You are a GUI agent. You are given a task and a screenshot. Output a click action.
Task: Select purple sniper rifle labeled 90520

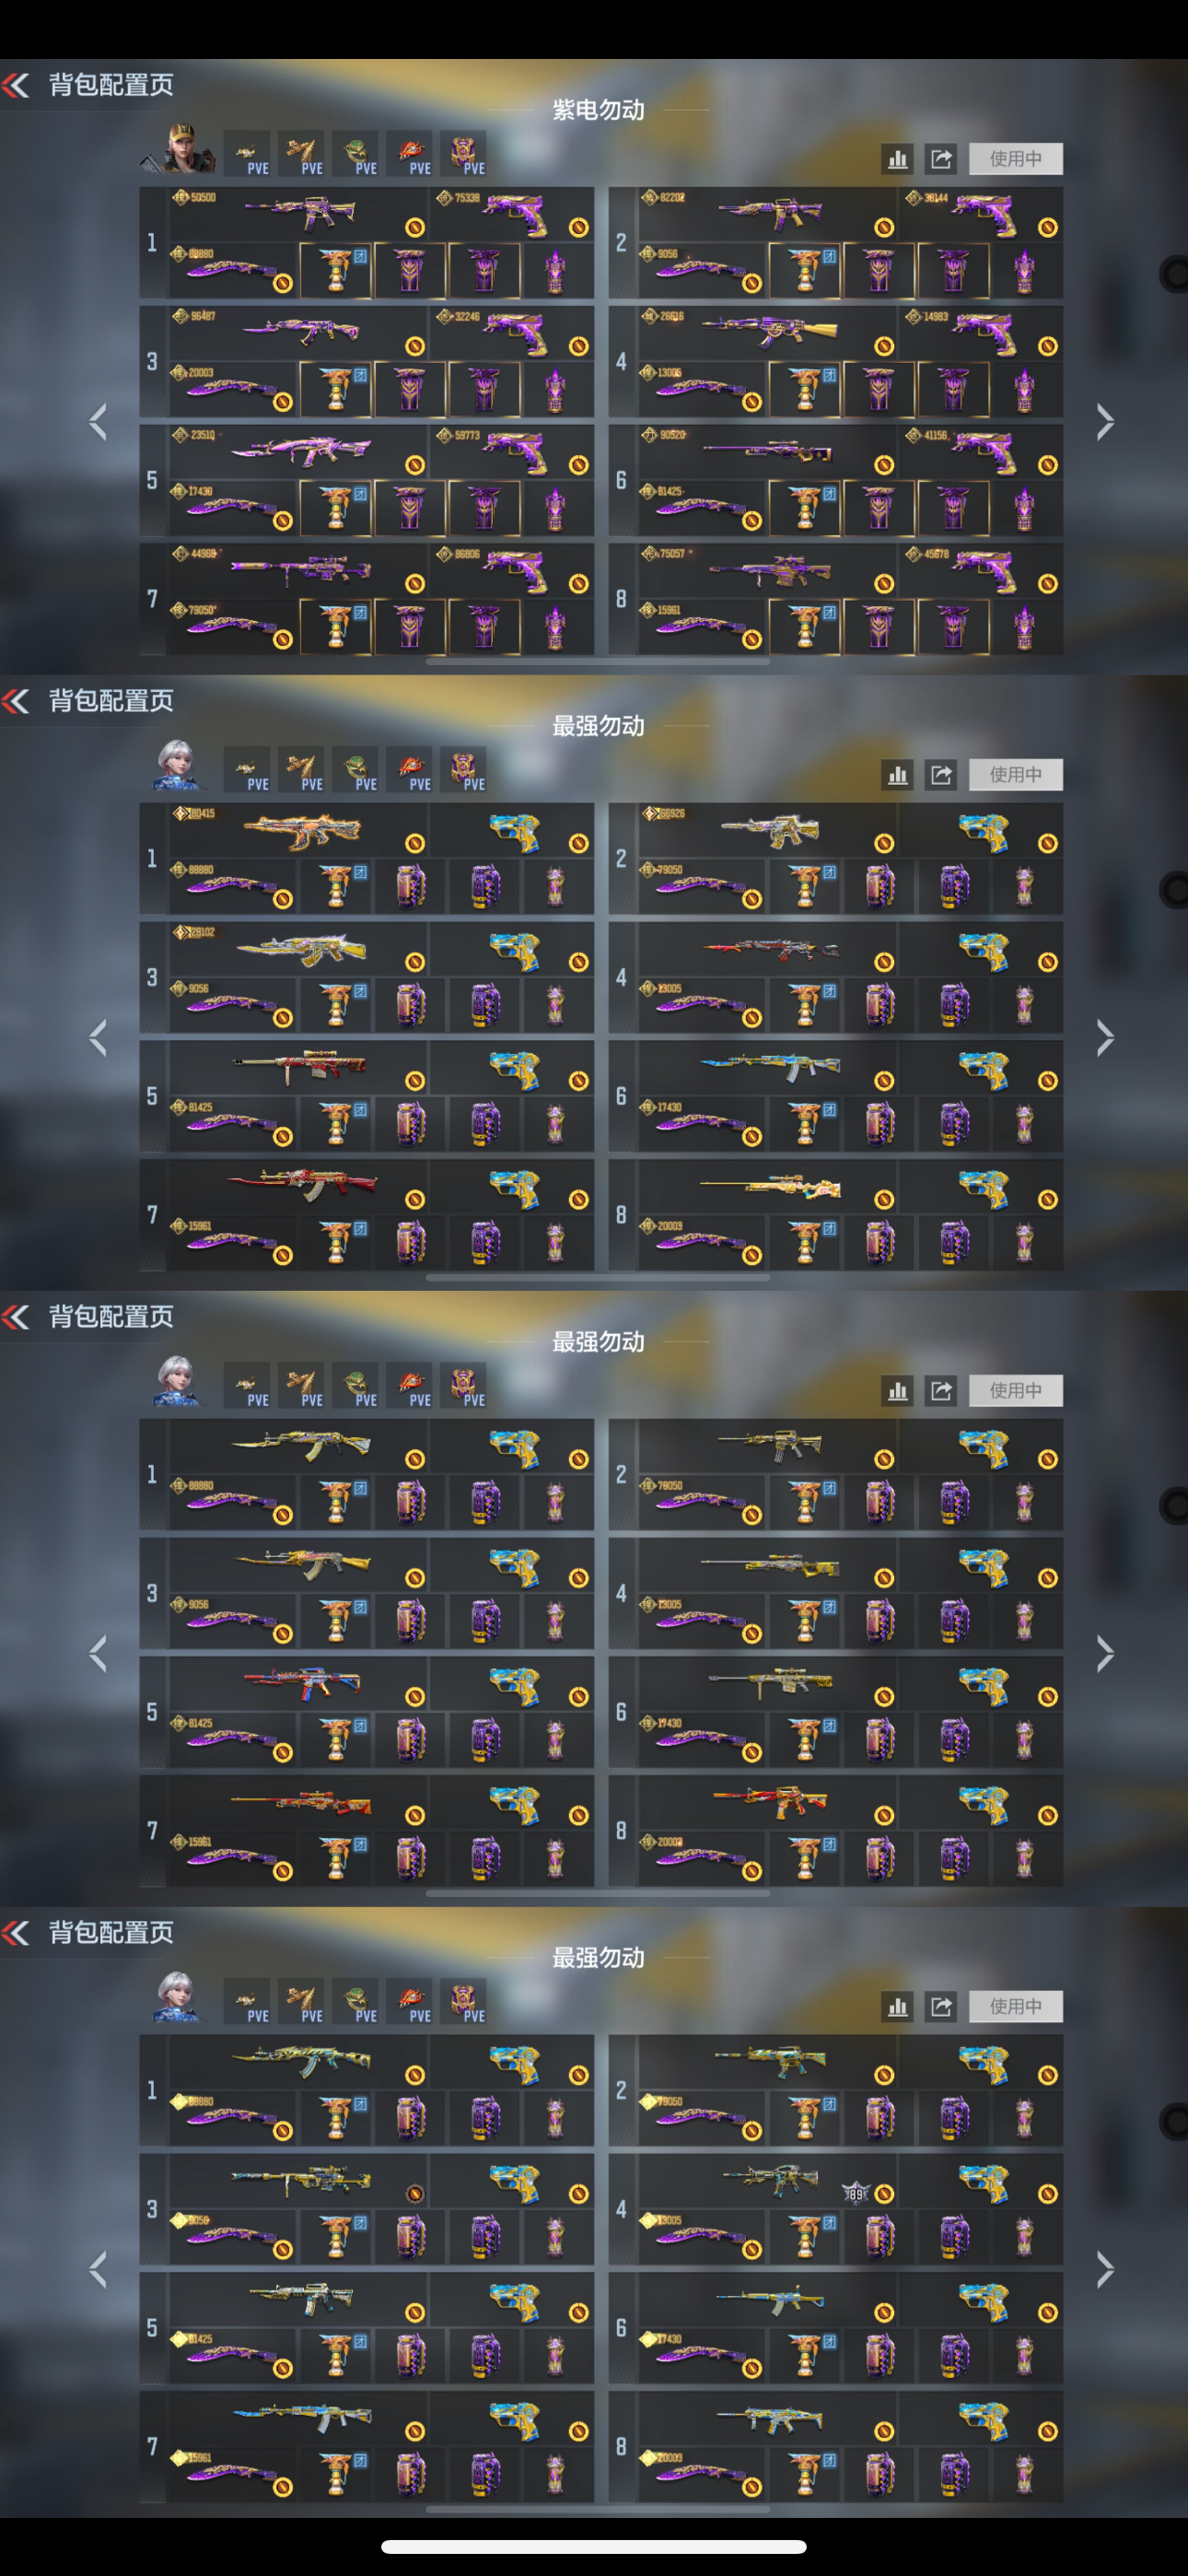click(x=768, y=451)
